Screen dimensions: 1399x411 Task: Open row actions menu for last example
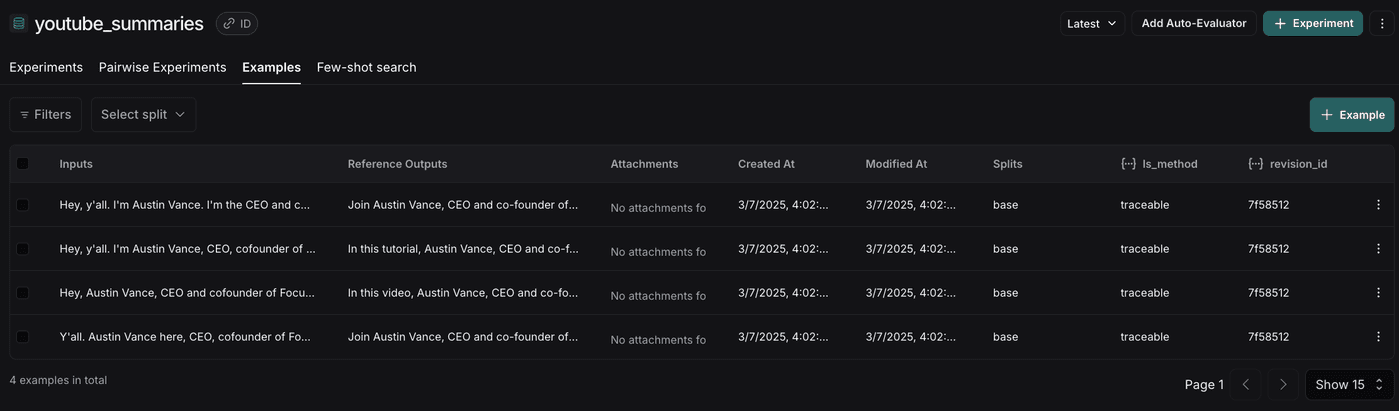coord(1379,337)
